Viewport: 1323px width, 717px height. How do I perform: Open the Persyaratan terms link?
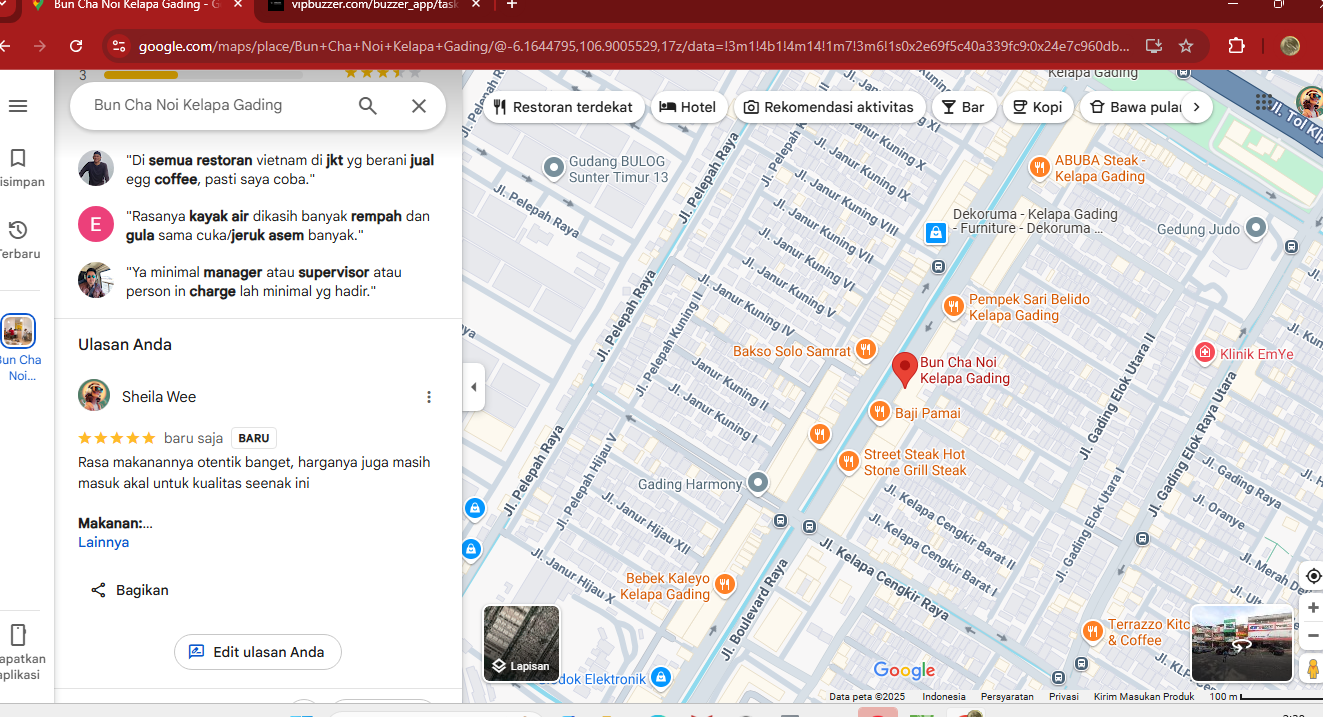coord(1006,697)
